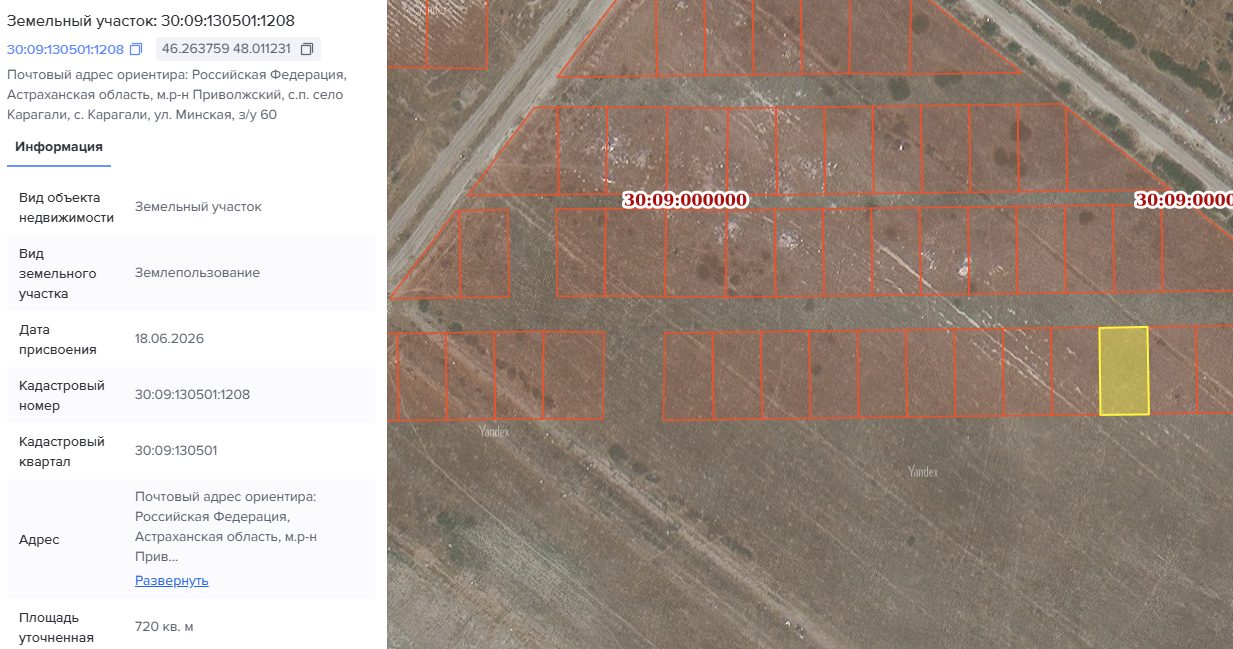Click the area value 720 кв. м
The image size is (1233, 649).
click(x=164, y=627)
